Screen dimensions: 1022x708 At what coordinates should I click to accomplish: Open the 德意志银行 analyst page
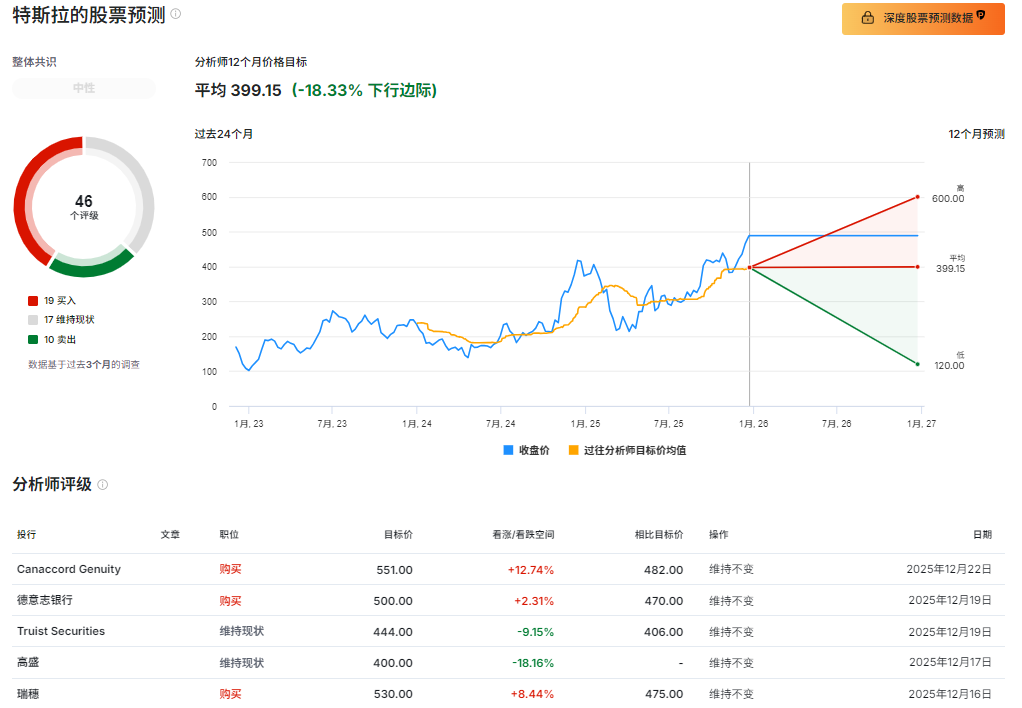[47, 600]
